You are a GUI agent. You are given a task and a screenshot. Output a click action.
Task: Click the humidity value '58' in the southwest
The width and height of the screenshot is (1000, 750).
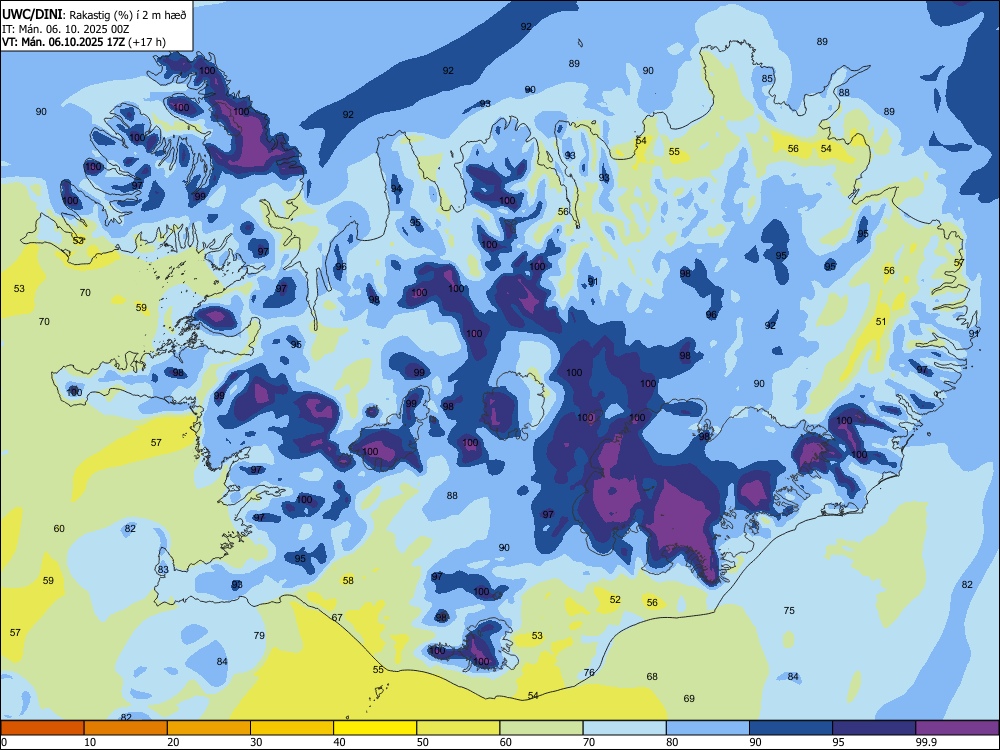coord(348,580)
